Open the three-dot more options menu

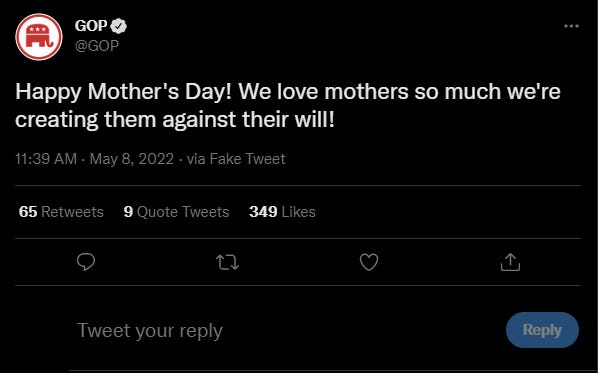[571, 26]
